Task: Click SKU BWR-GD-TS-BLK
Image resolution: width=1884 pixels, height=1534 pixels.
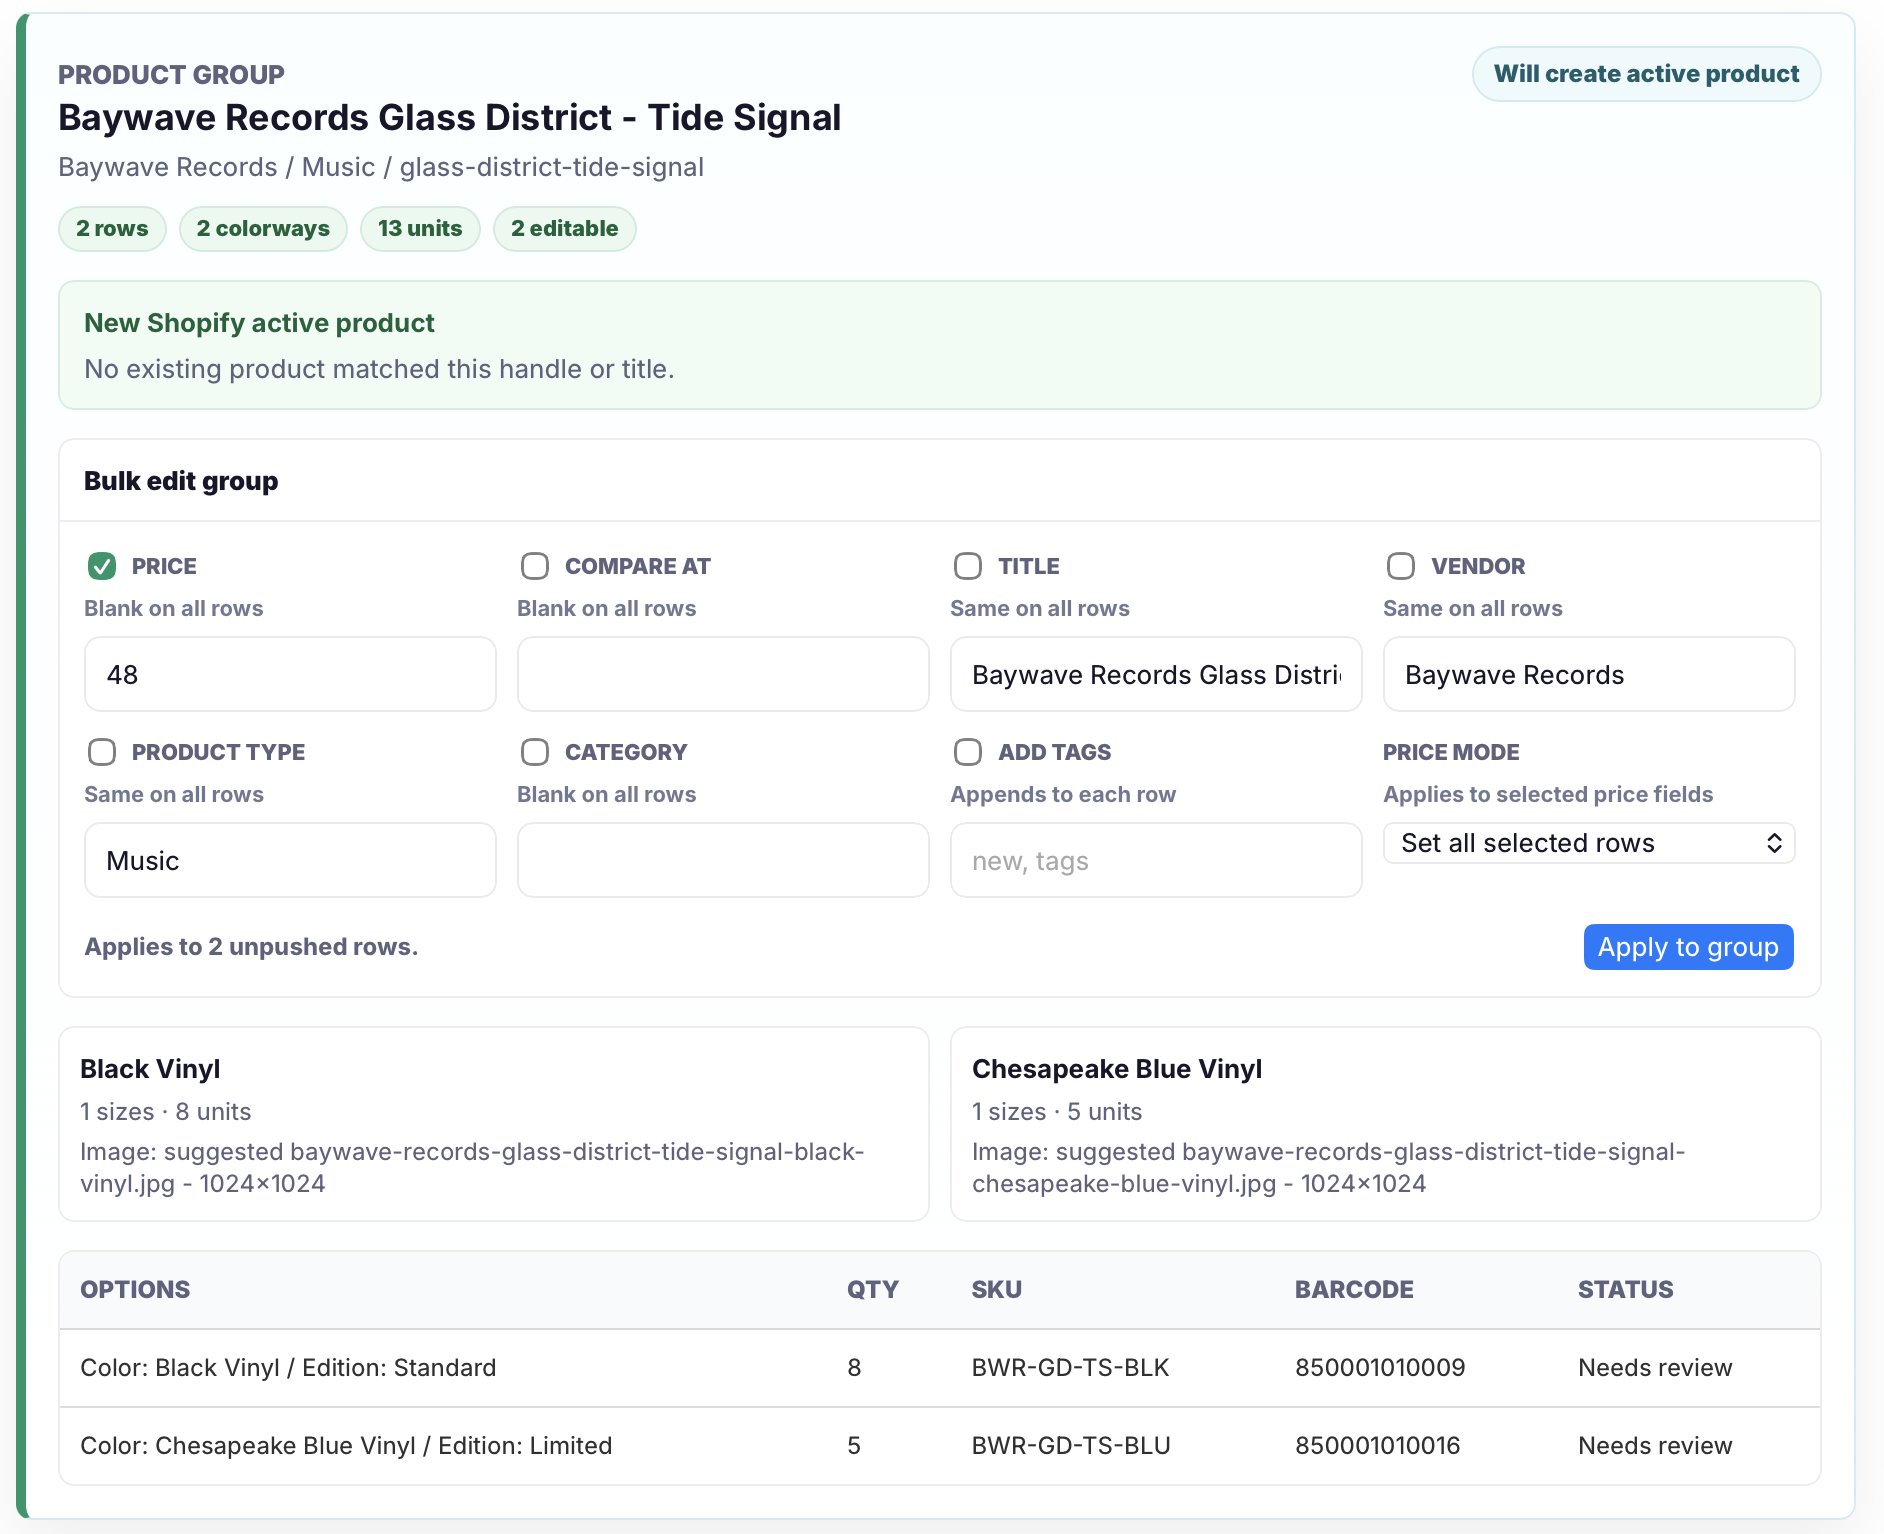Action: pos(1070,1368)
